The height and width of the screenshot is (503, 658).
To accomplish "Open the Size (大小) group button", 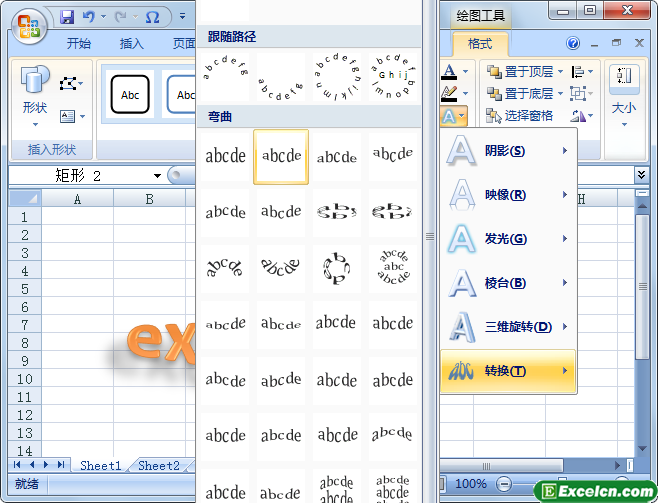I will [624, 96].
